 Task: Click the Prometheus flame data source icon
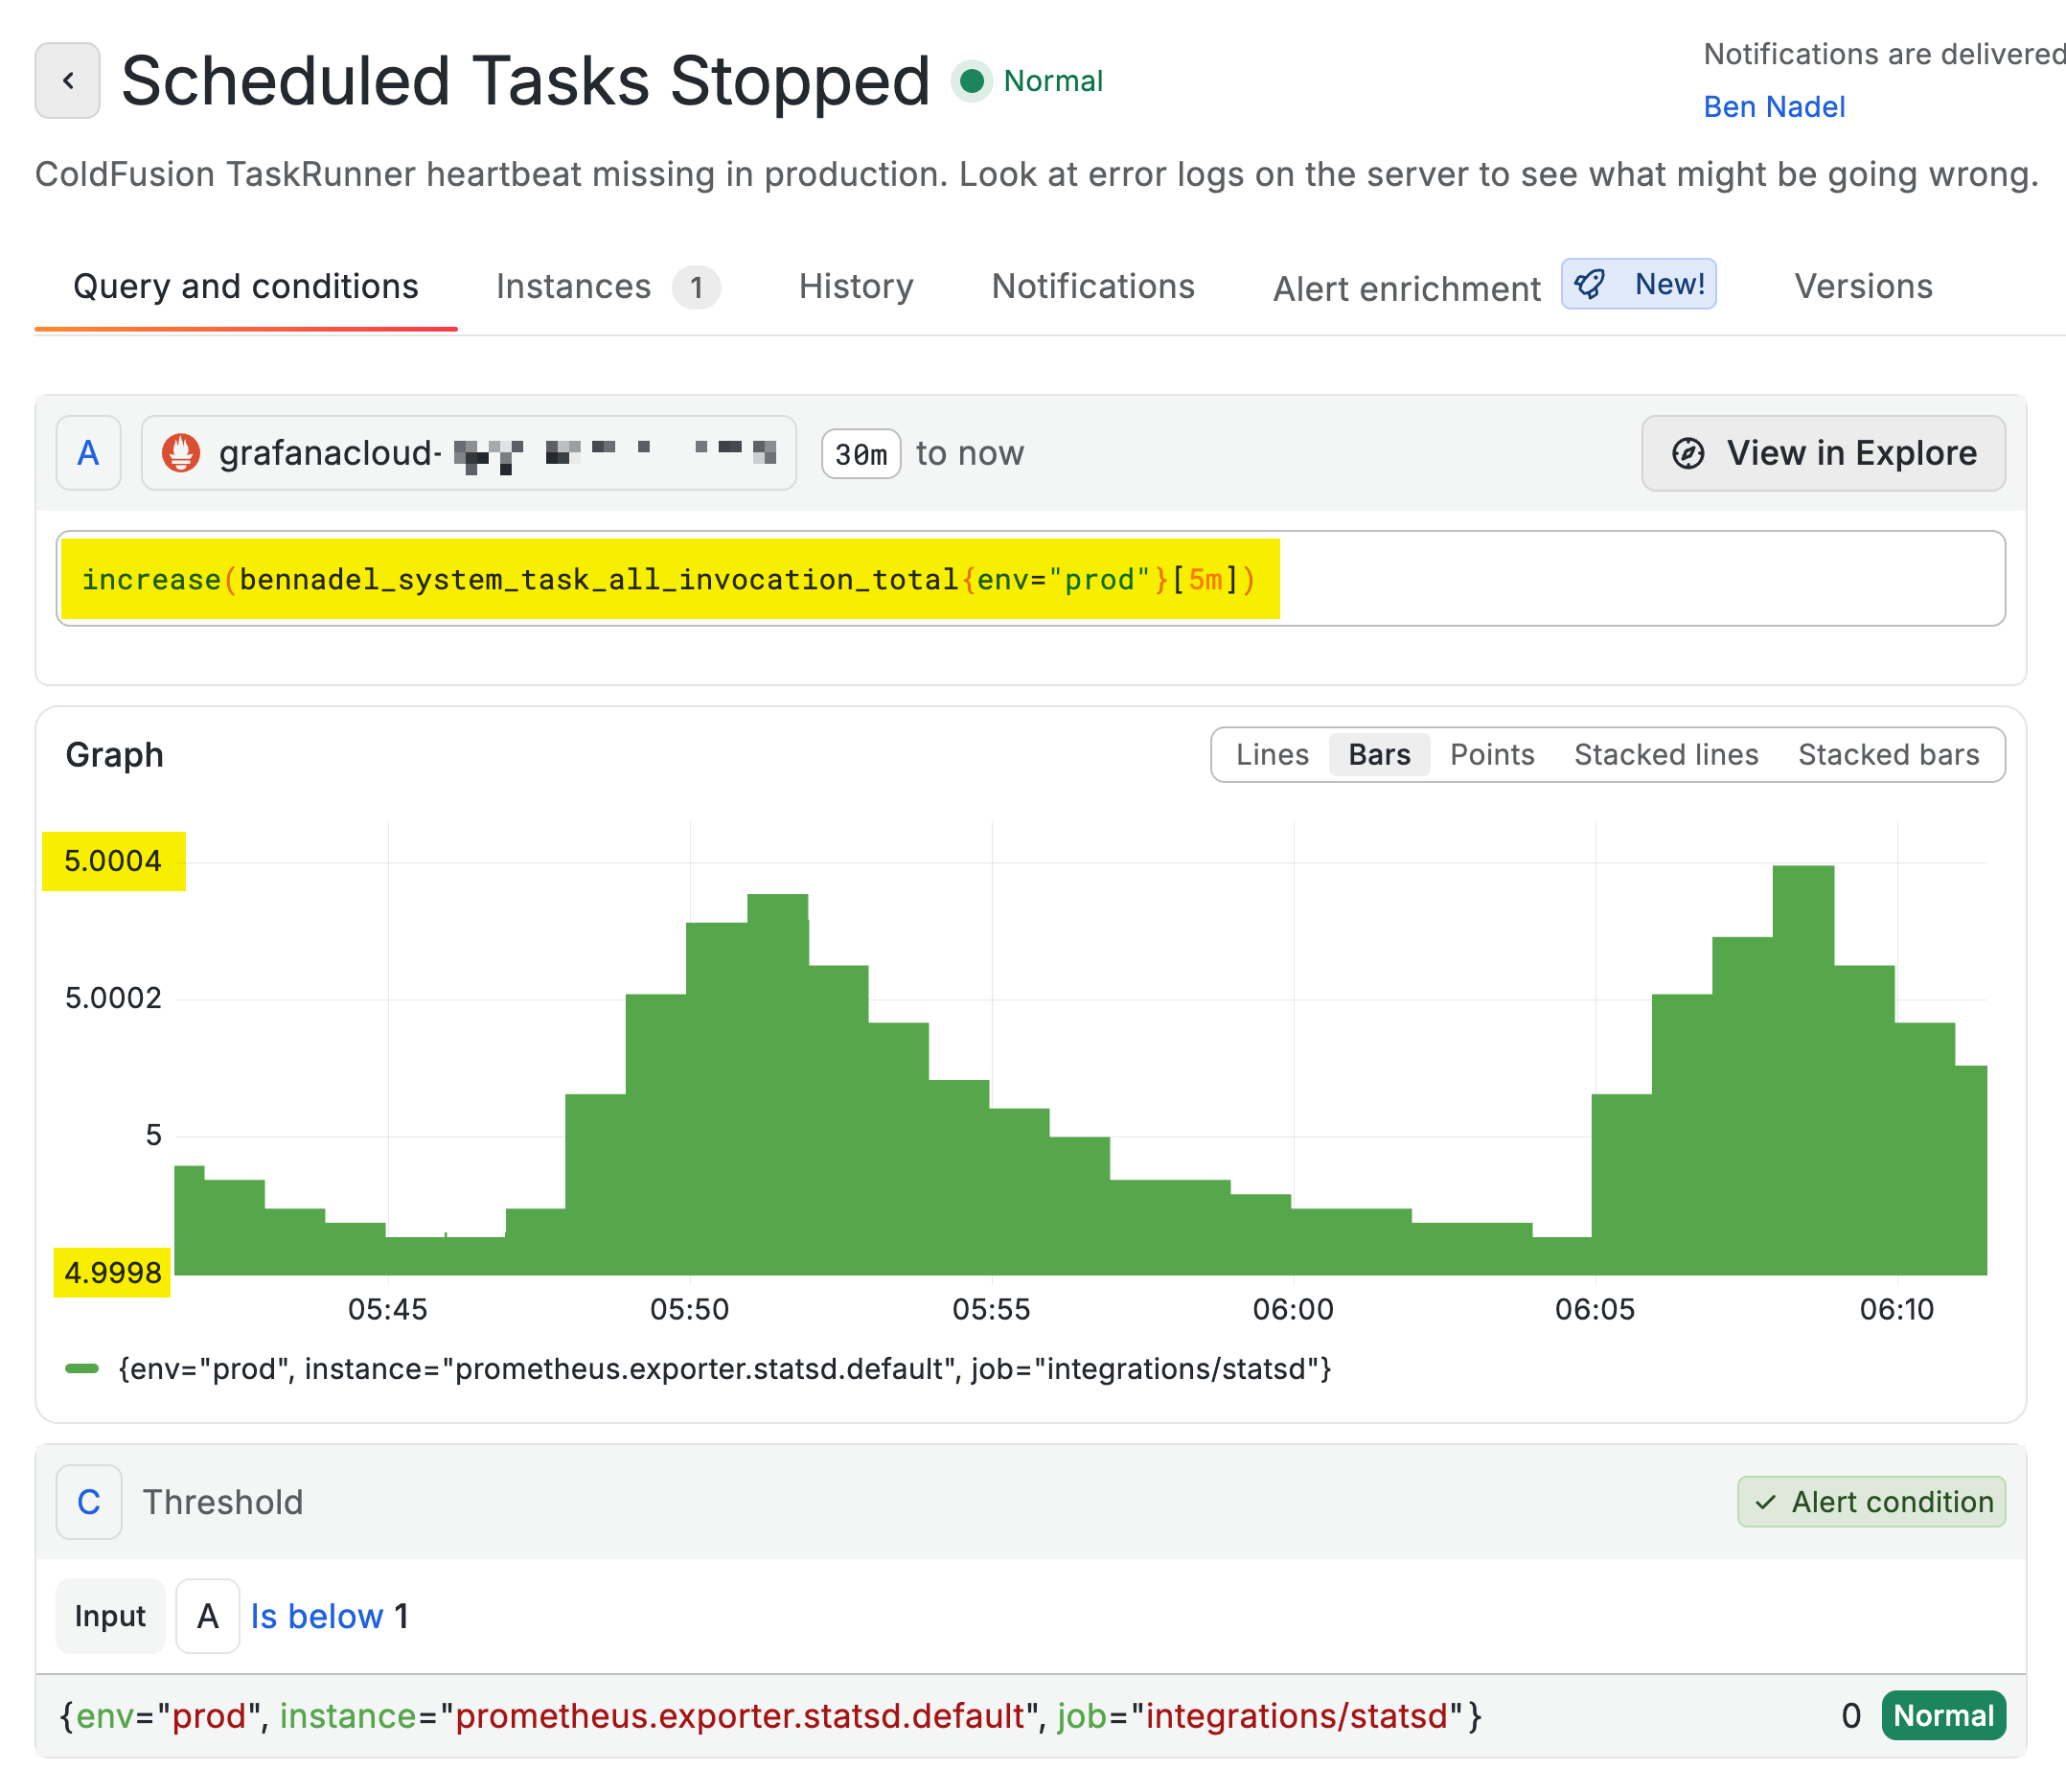click(181, 453)
